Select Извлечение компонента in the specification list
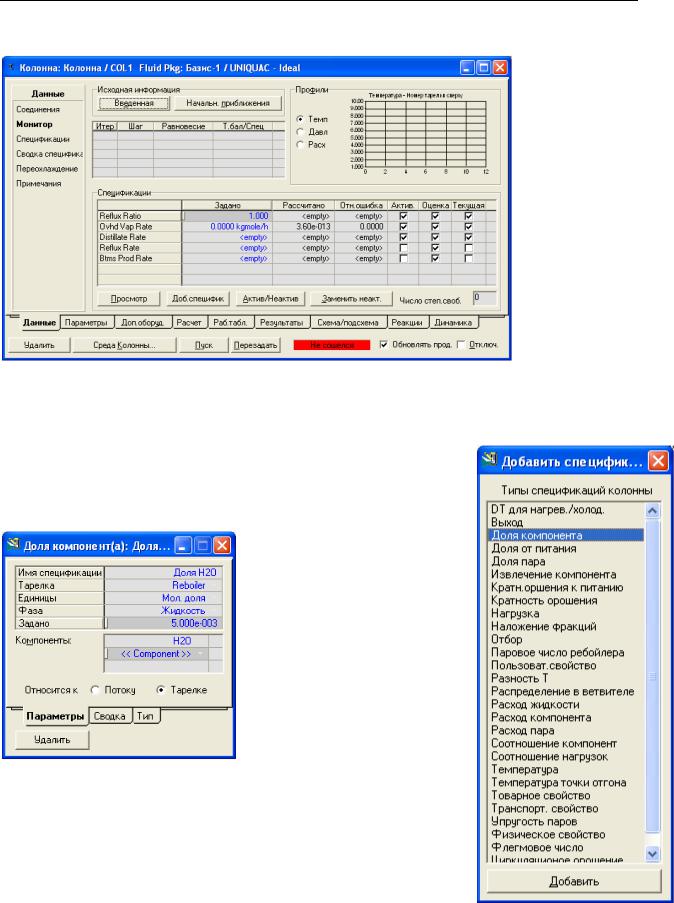Screen dimensions: 674x903 (554, 575)
